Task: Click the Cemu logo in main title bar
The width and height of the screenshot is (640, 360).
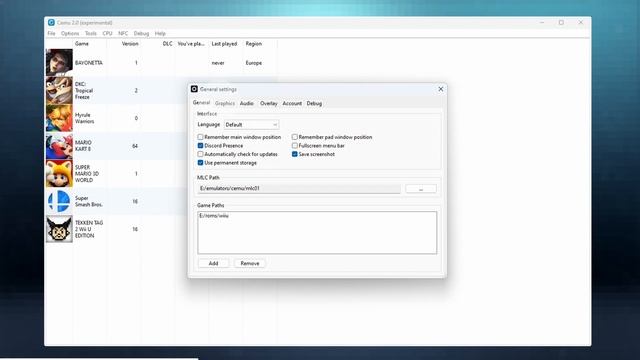Action: 51,22
